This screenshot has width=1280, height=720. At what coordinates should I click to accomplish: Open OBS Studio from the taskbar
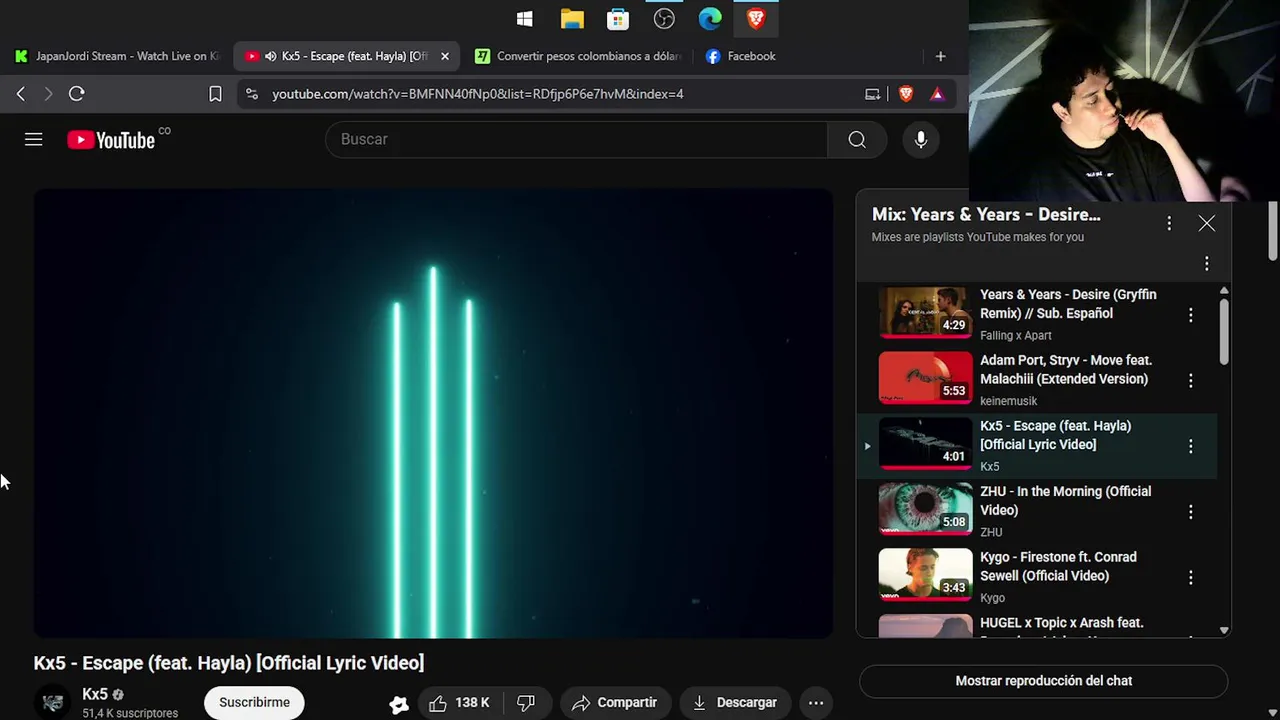[x=664, y=19]
